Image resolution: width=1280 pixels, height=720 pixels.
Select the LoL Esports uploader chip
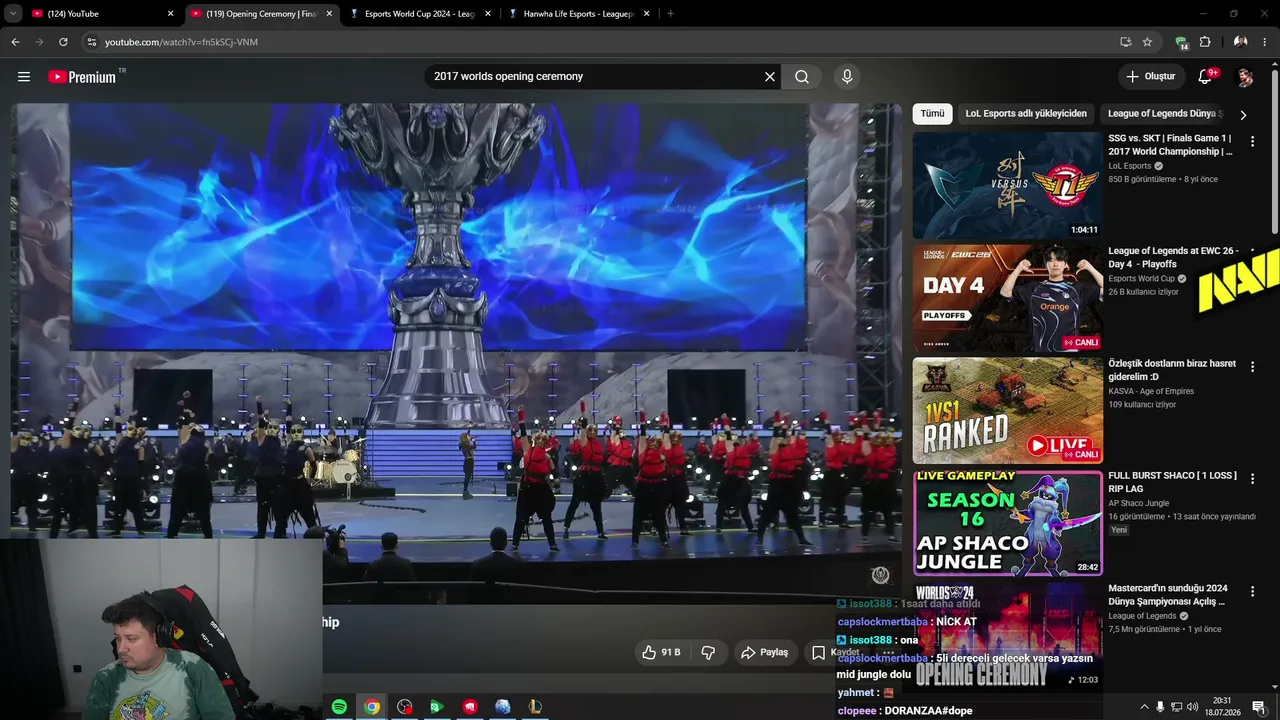coord(1026,114)
